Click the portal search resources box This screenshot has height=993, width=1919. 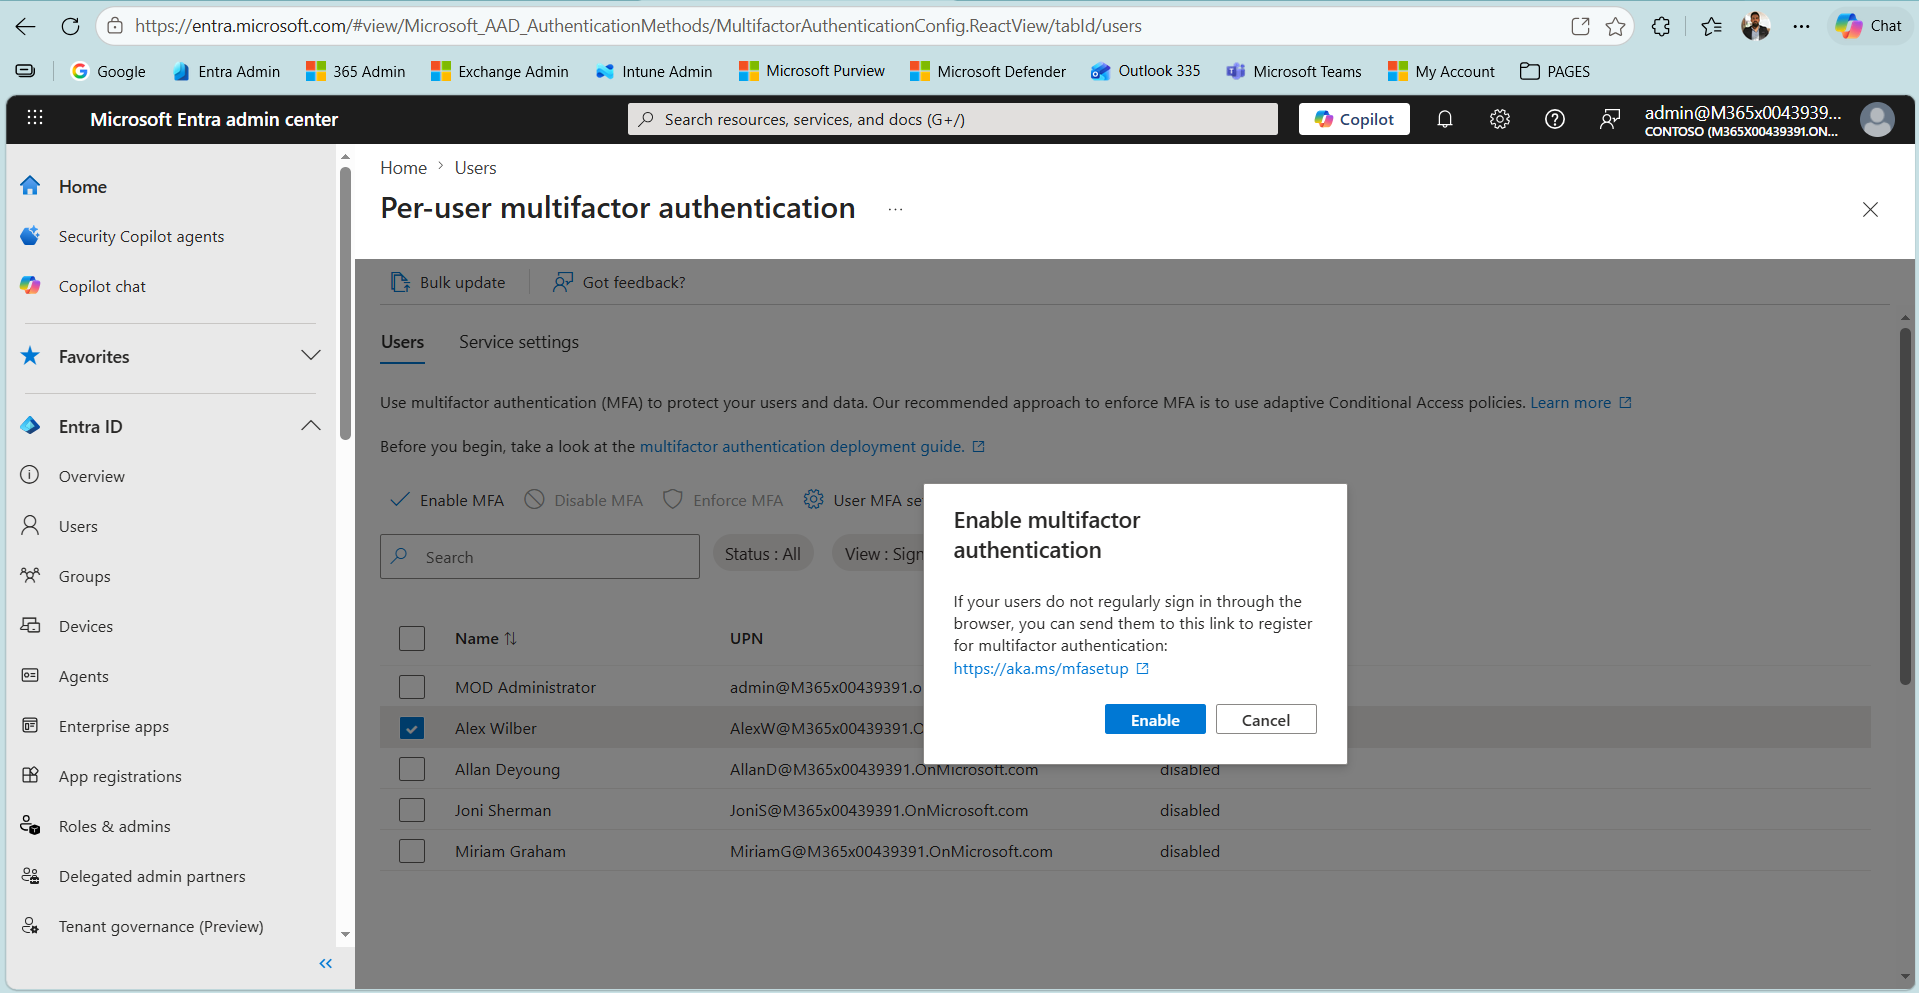click(x=953, y=119)
